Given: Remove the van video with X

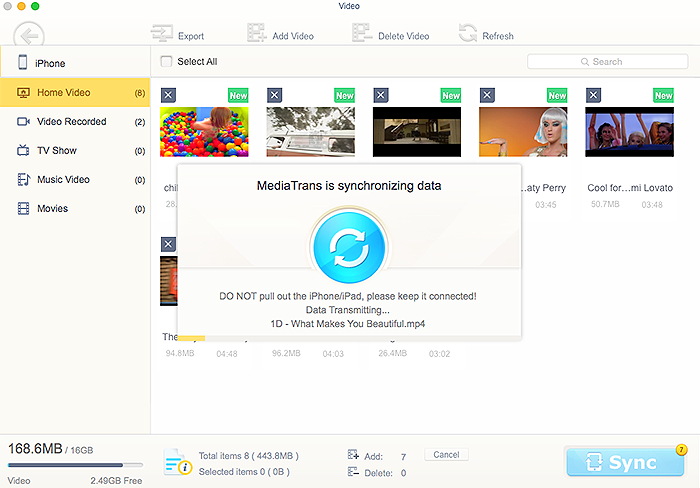Looking at the screenshot, I should pos(274,95).
